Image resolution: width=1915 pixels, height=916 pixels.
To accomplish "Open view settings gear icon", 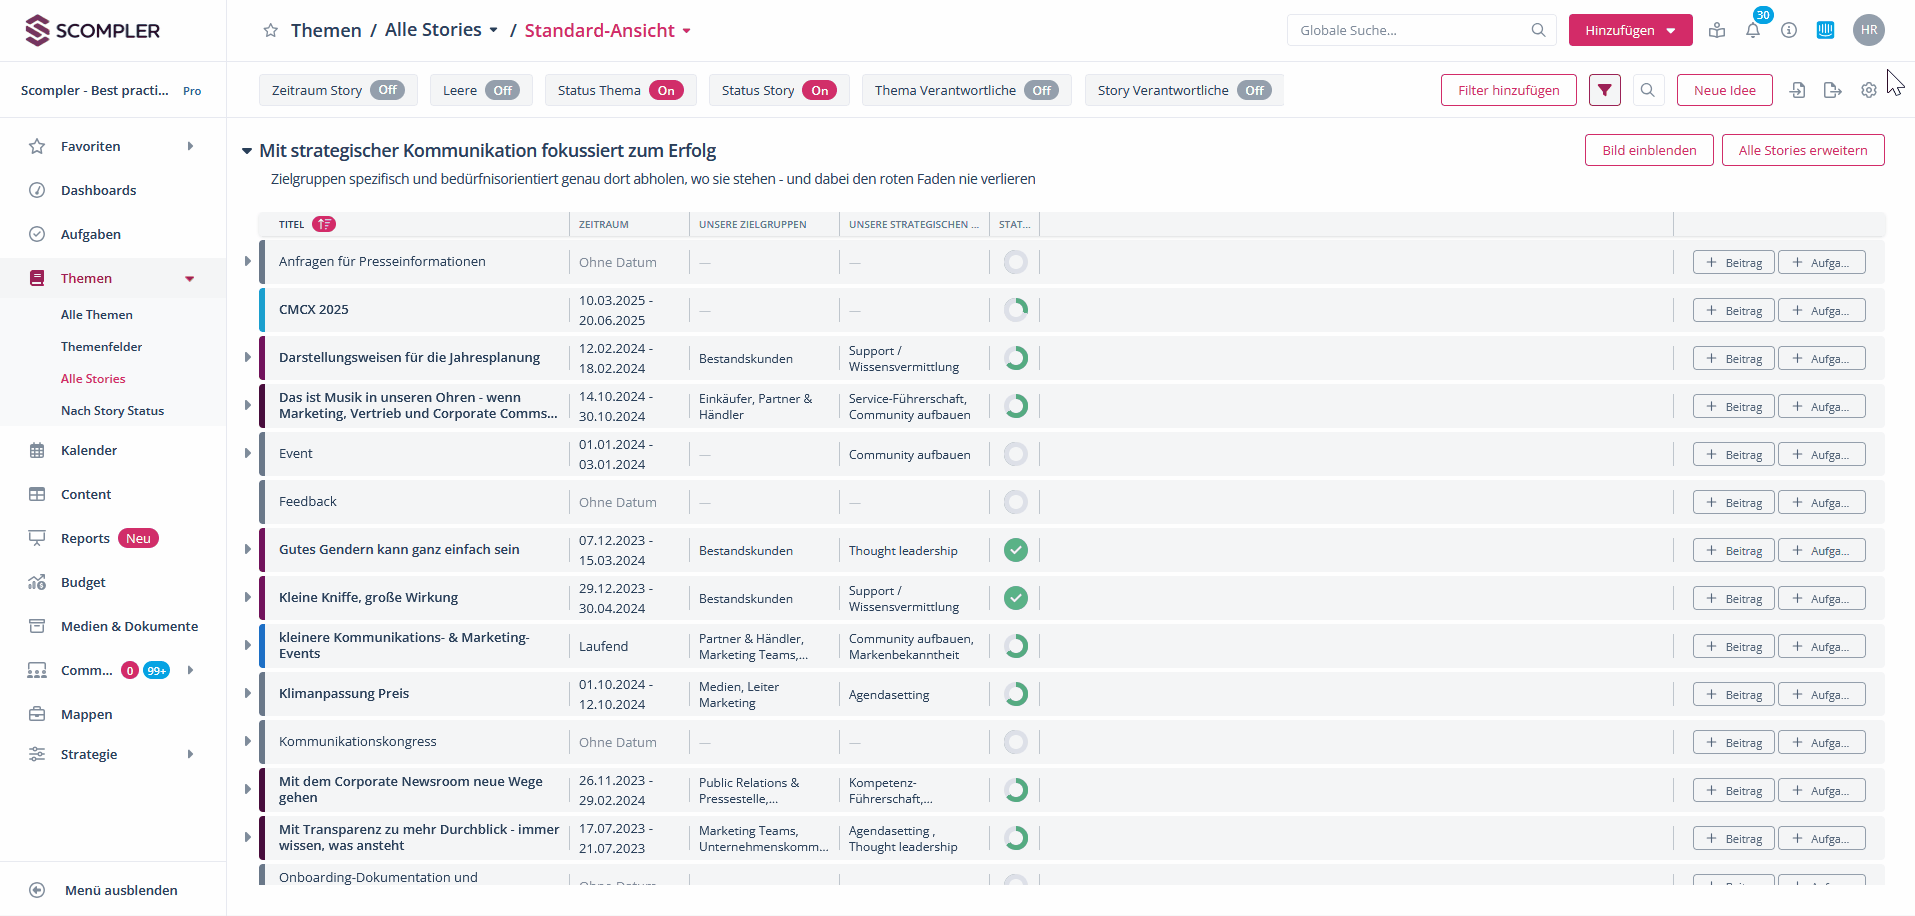I will [x=1868, y=90].
